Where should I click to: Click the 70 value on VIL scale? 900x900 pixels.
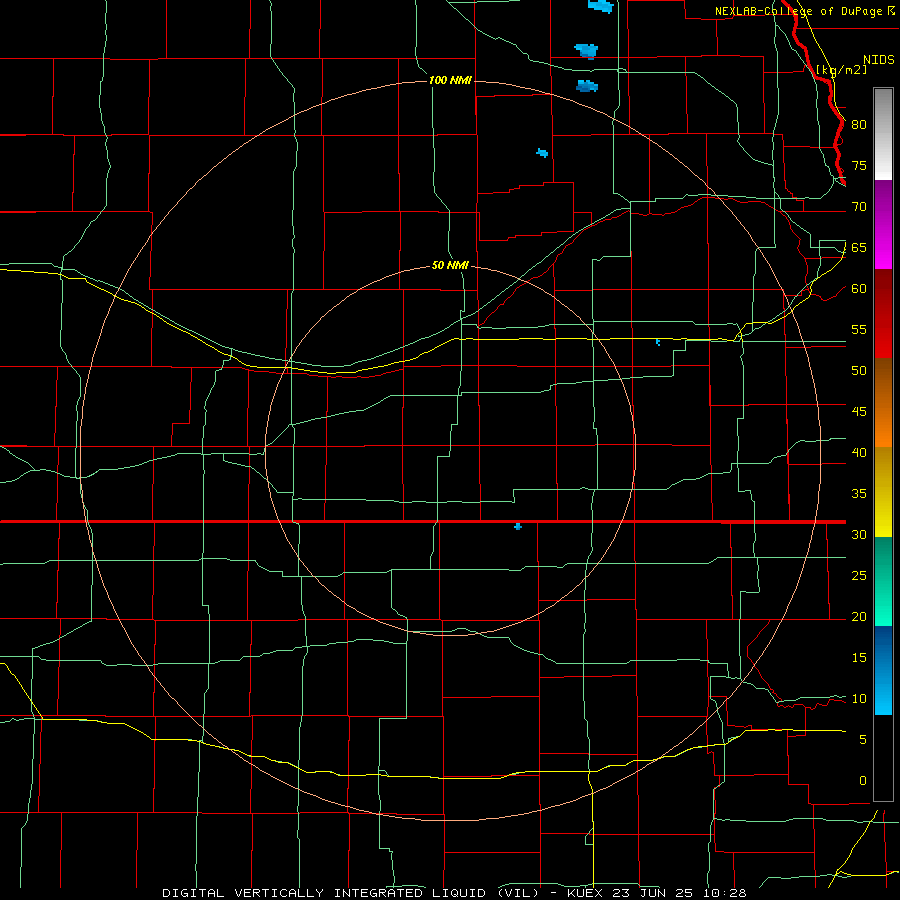click(x=859, y=207)
